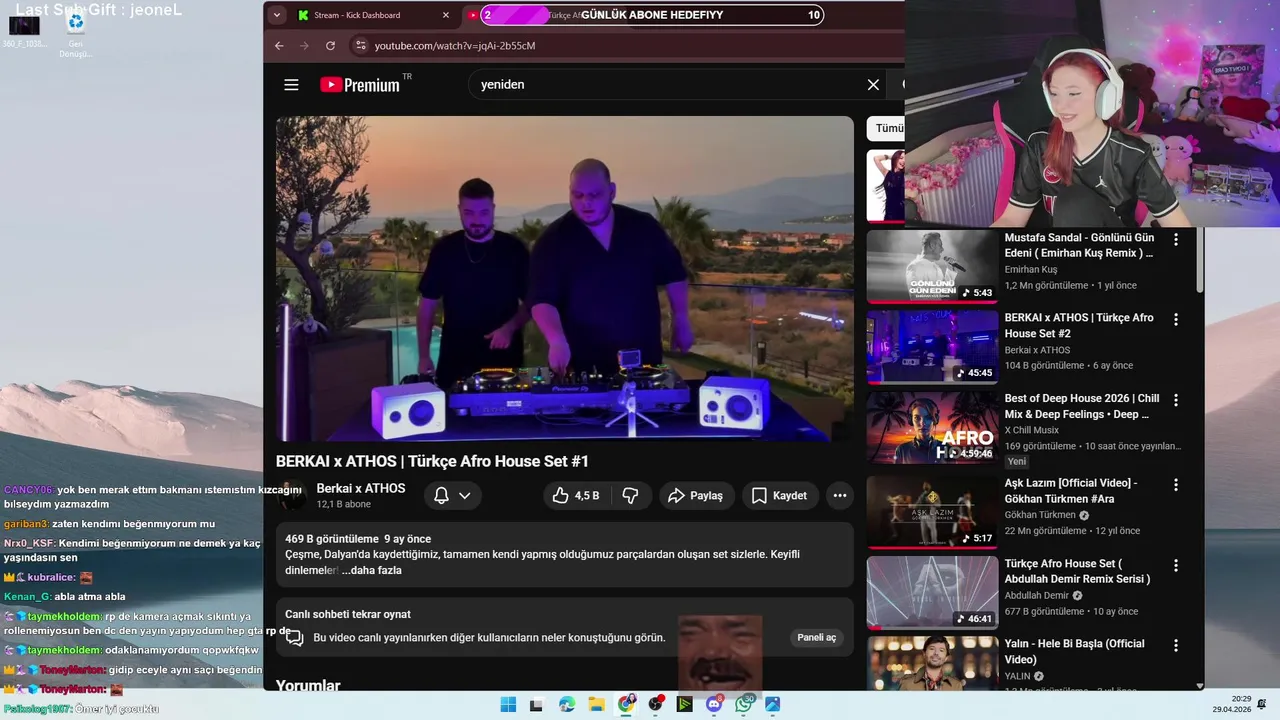Dislike the video with thumbs down

(630, 495)
